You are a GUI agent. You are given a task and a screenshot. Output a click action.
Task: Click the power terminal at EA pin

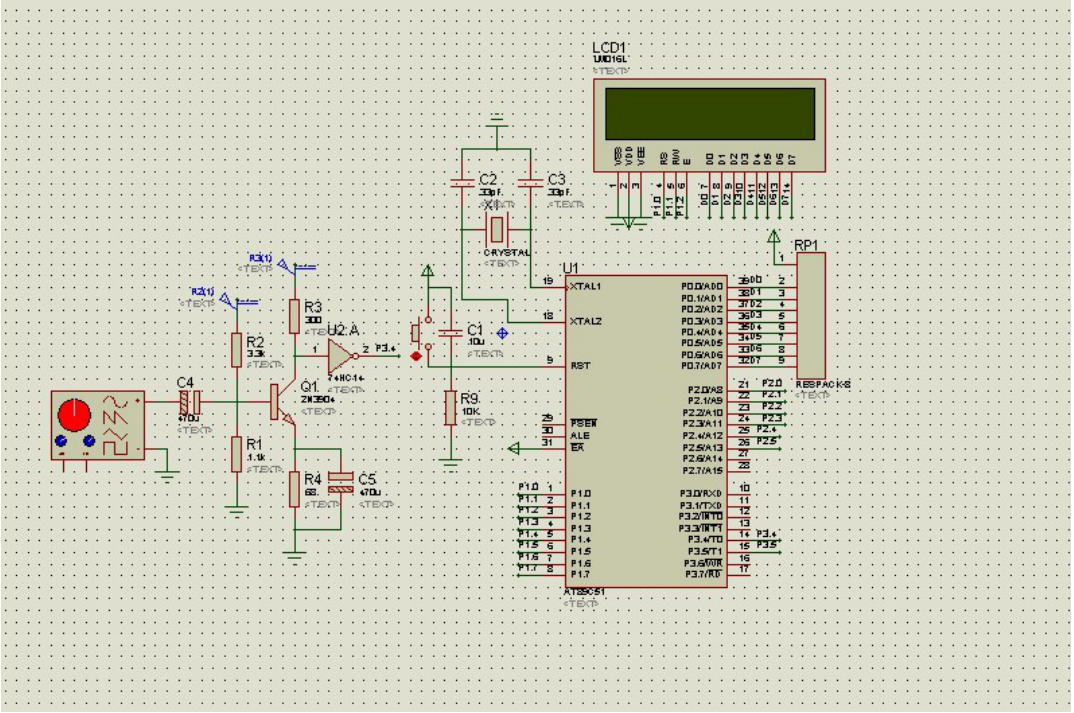click(514, 449)
